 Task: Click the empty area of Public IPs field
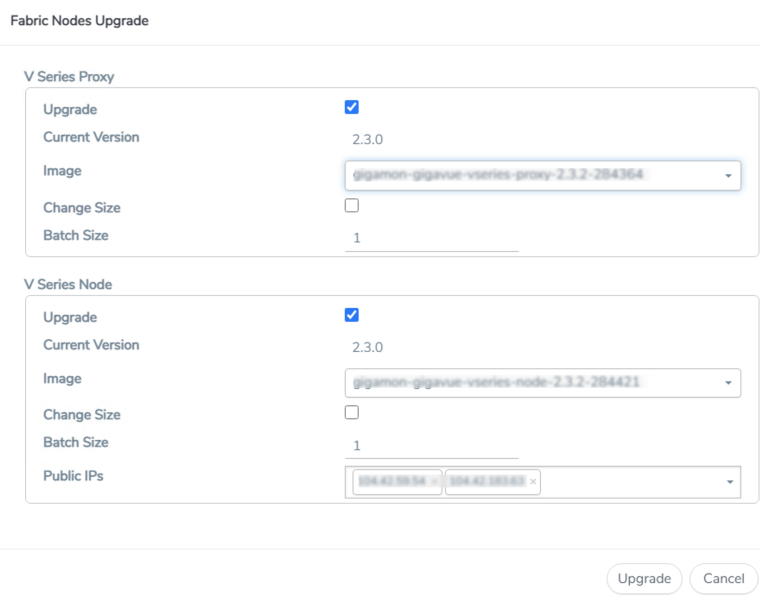click(630, 482)
